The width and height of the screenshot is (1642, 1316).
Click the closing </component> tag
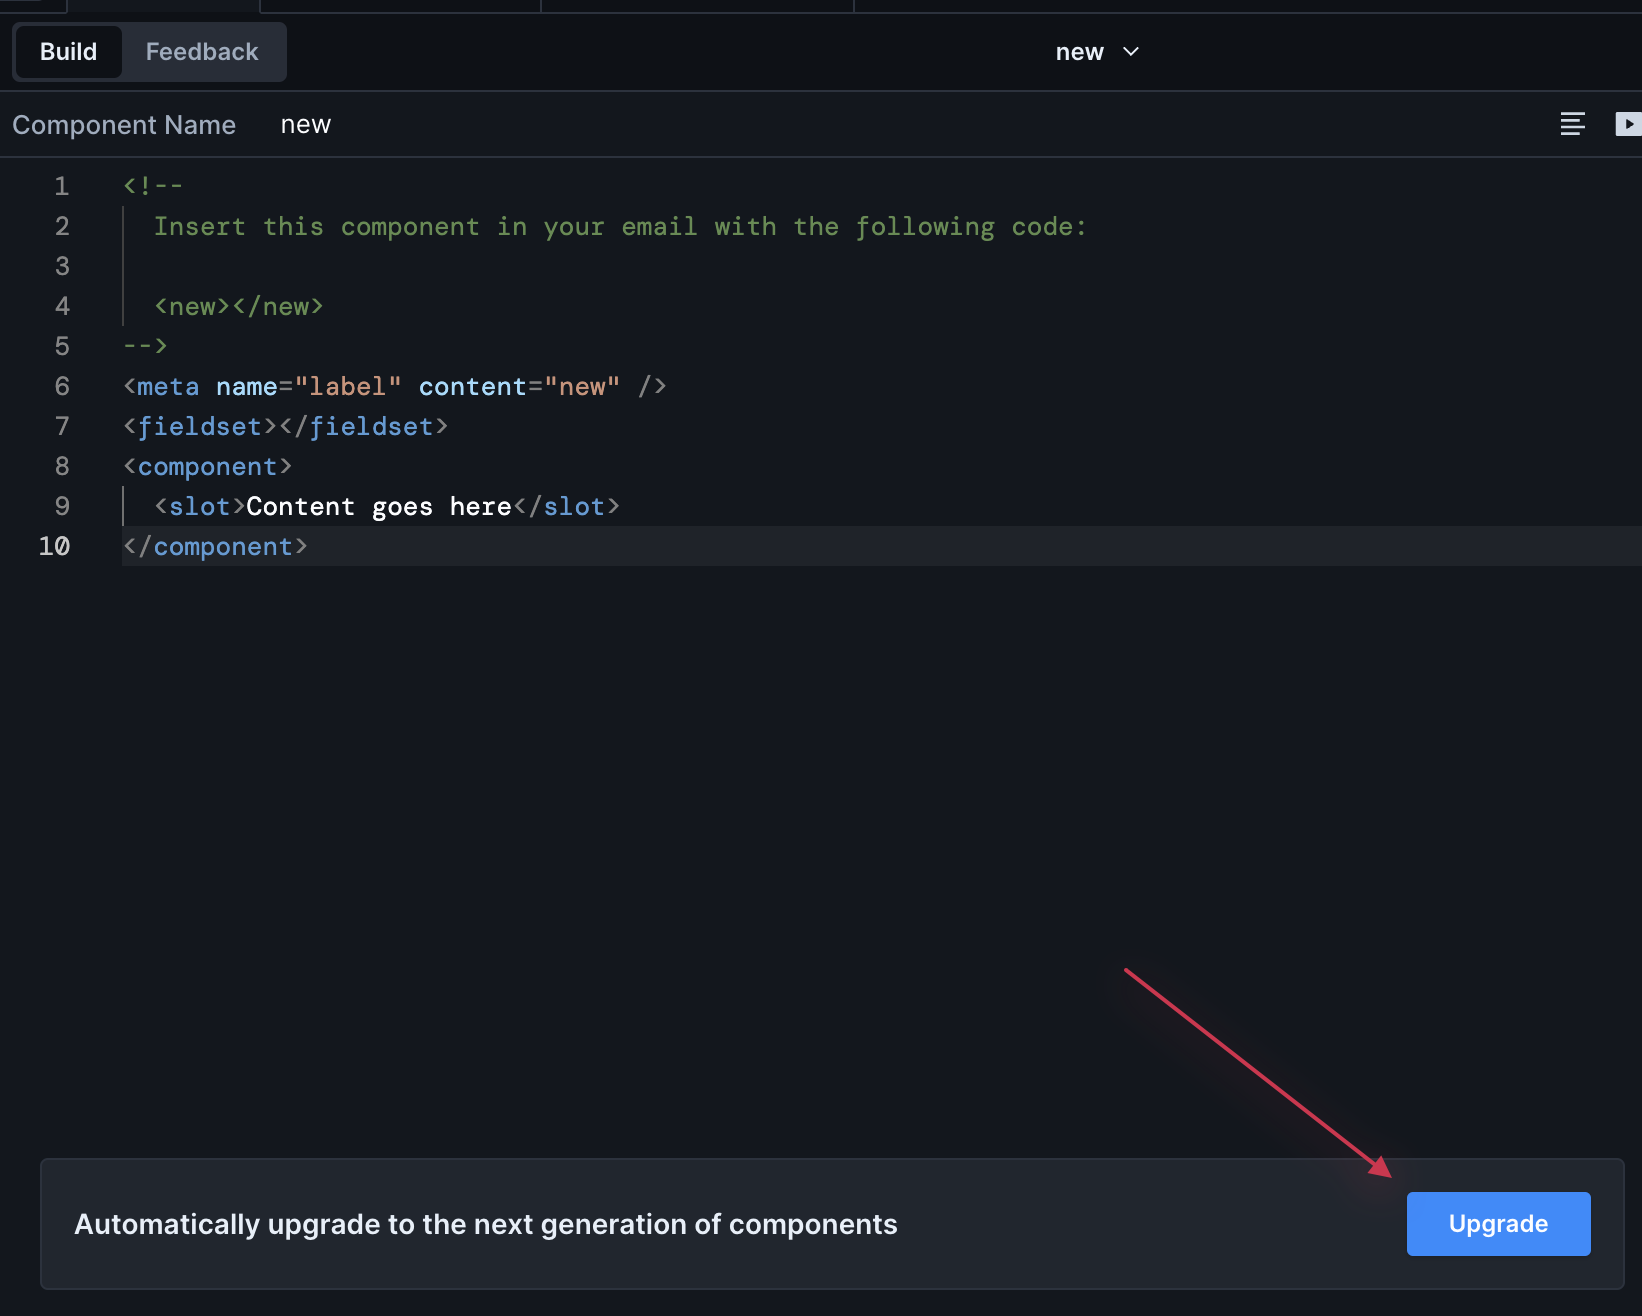click(x=215, y=547)
